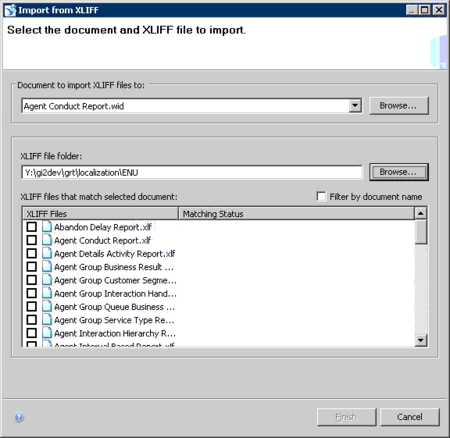
Task: Tick the Agent Group Customer Segment checkbox
Action: [32, 280]
